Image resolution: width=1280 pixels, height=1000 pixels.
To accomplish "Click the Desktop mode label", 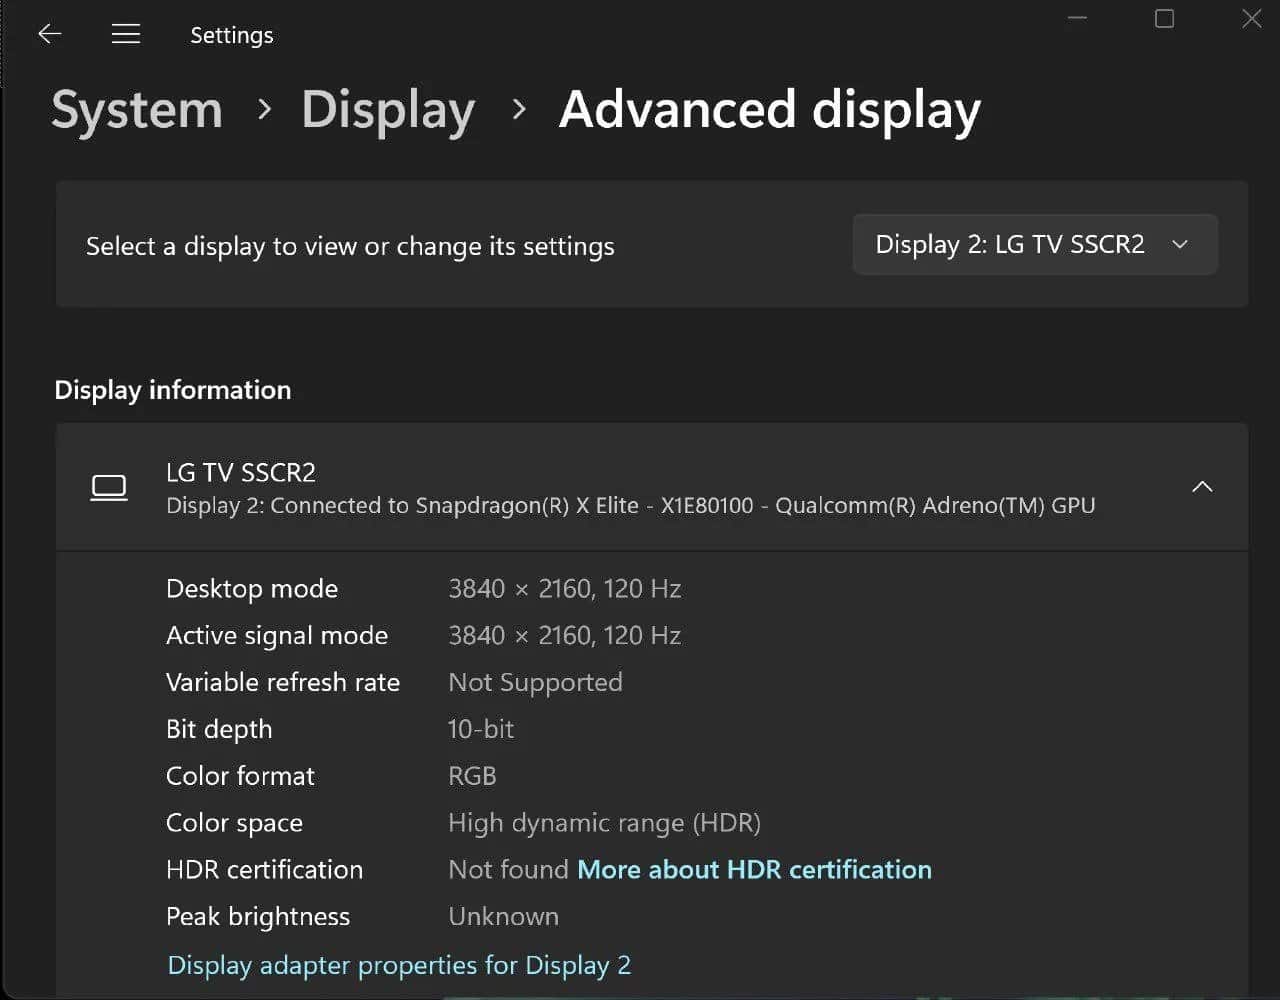I will [252, 589].
